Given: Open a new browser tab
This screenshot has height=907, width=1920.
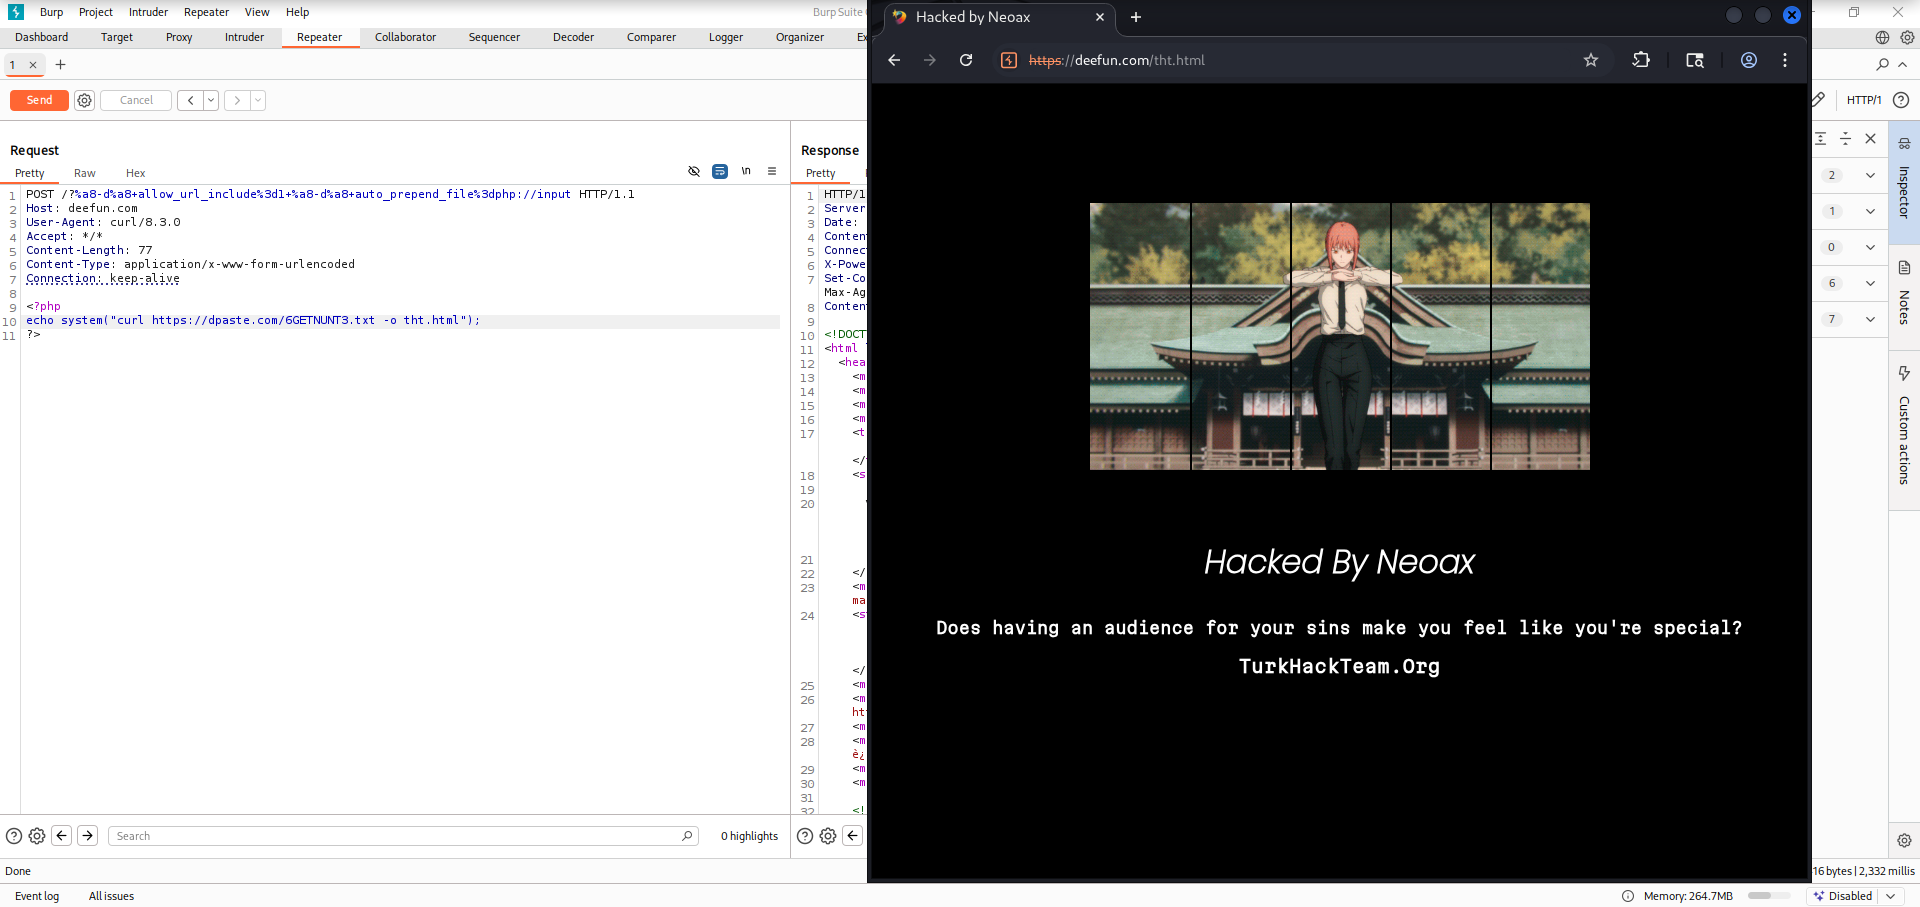Looking at the screenshot, I should coord(1136,17).
